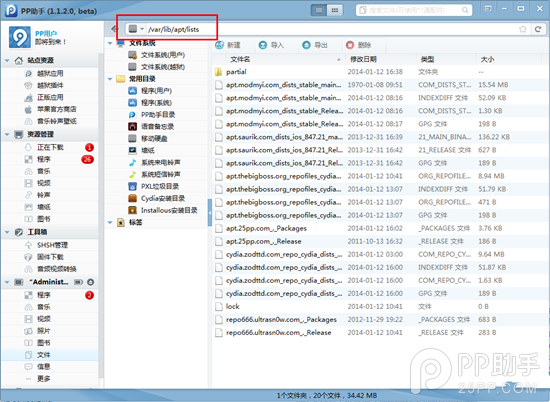Bookmark this folder with the star icon

pos(523,29)
